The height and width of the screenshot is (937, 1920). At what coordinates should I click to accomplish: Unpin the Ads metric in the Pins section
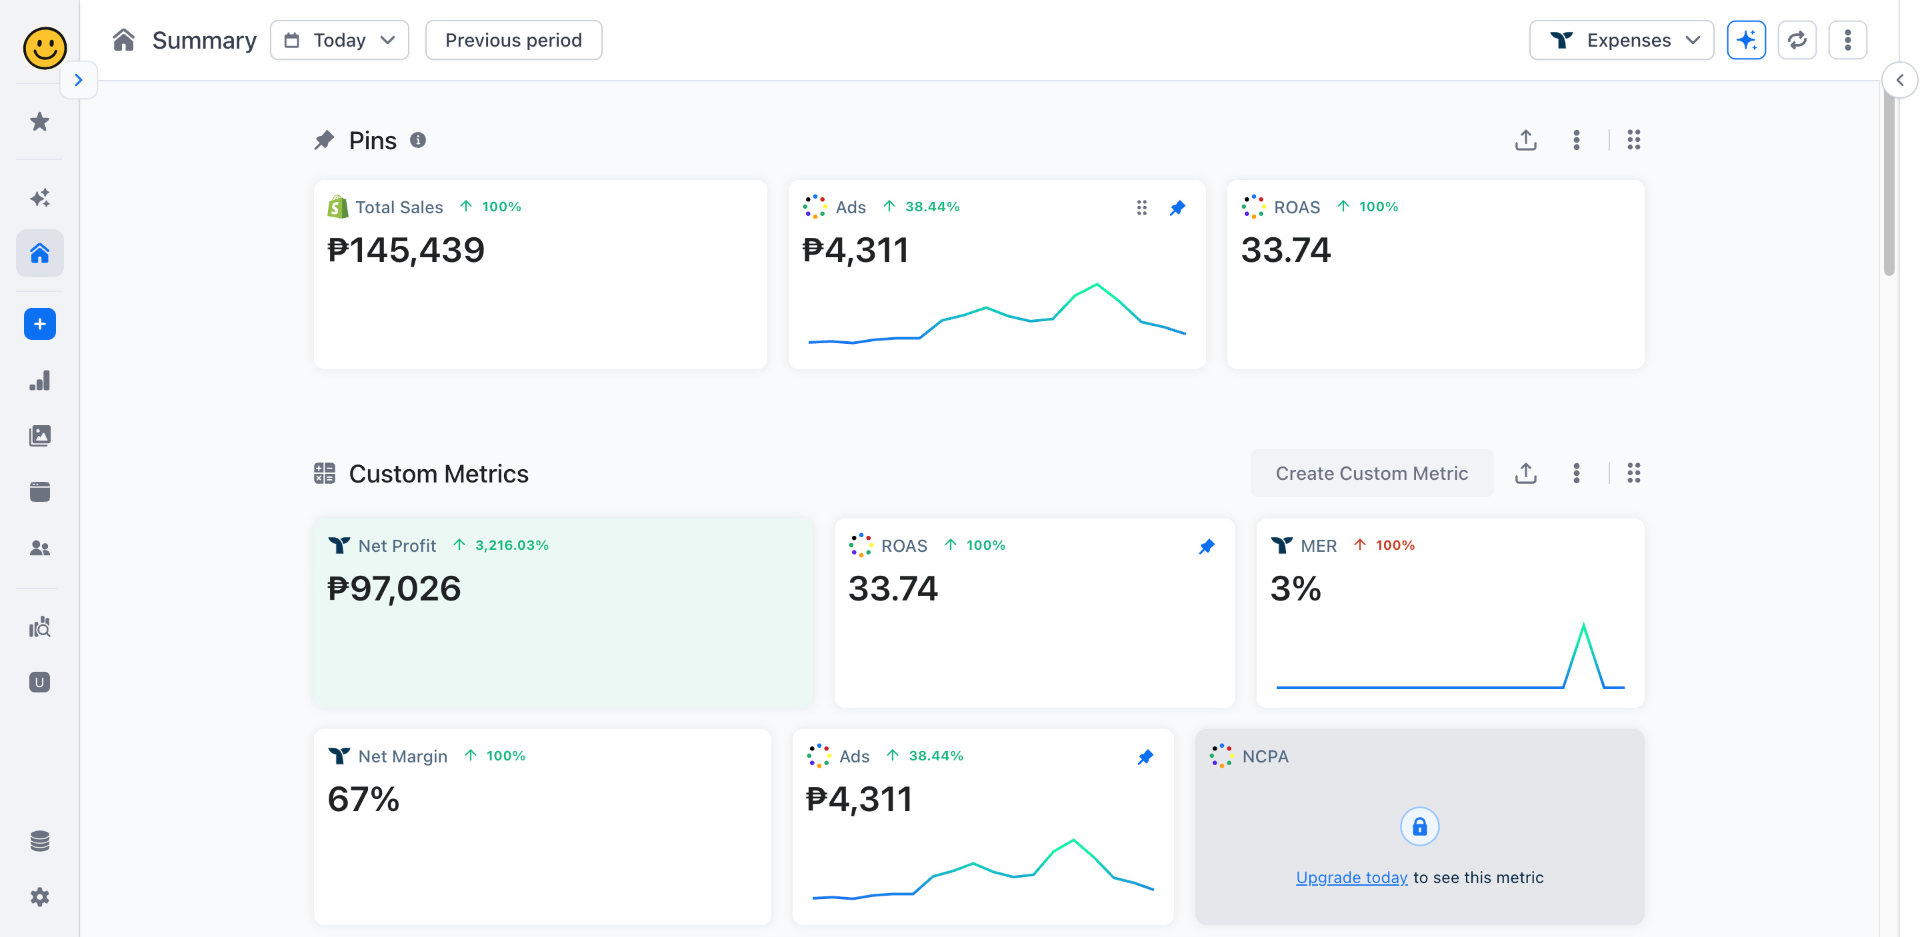(x=1177, y=207)
